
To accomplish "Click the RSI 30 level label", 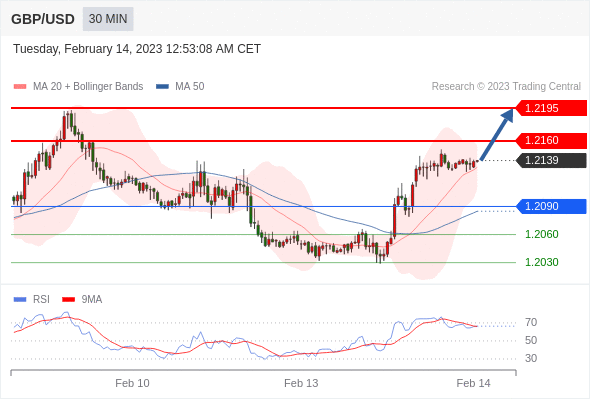I will click(x=531, y=358).
